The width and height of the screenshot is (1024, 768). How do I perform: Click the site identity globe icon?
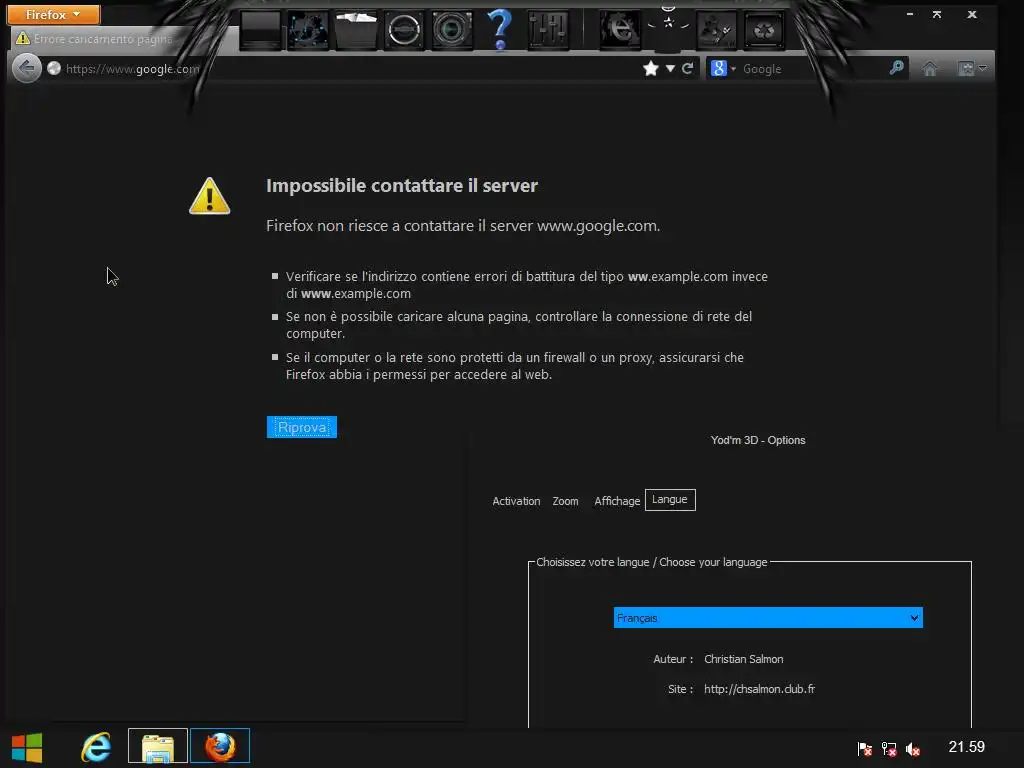click(x=54, y=68)
